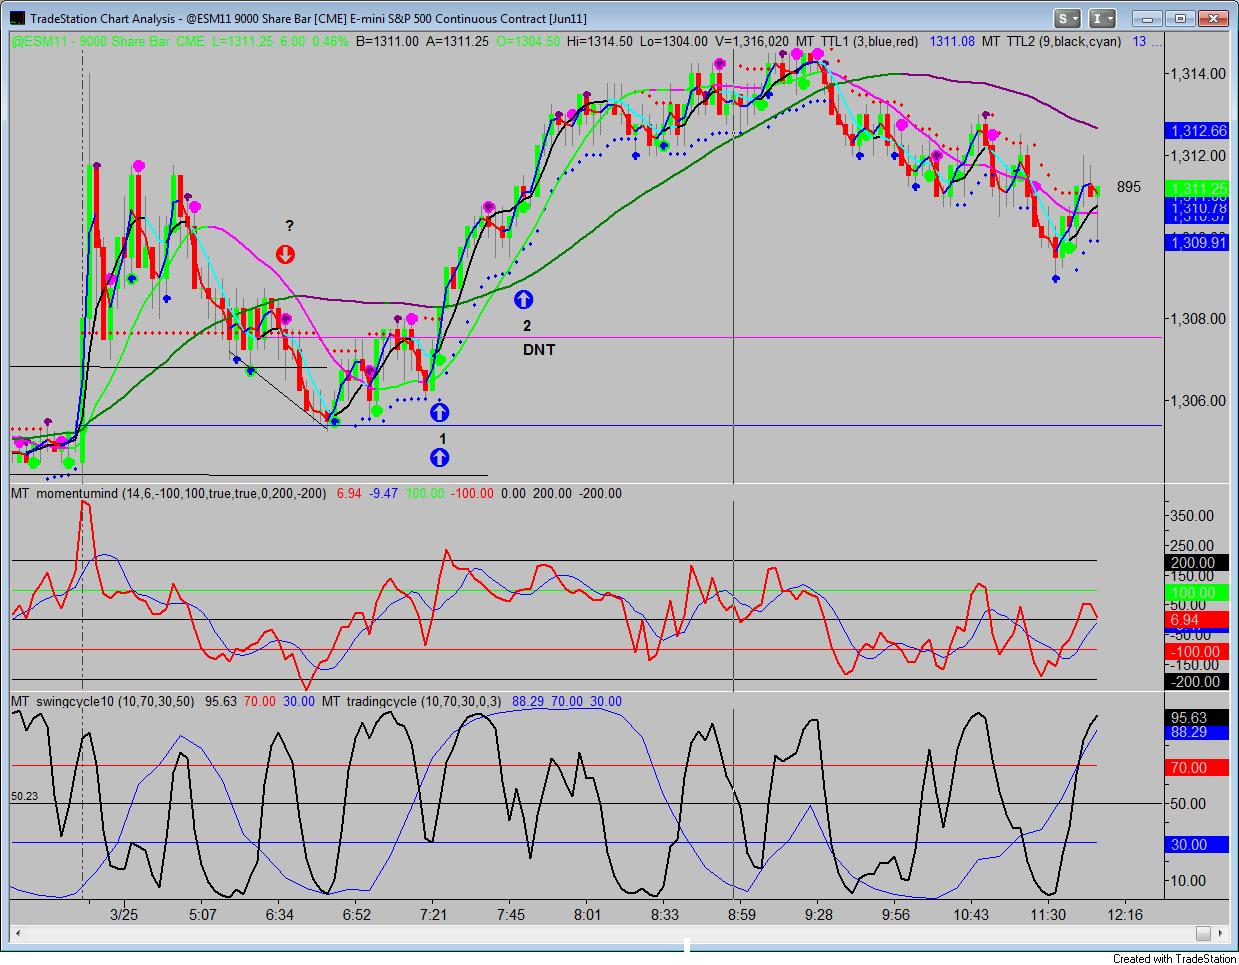This screenshot has width=1239, height=965.
Task: Click the MT TTL1 (3,blue,red) indicator label
Action: point(856,42)
